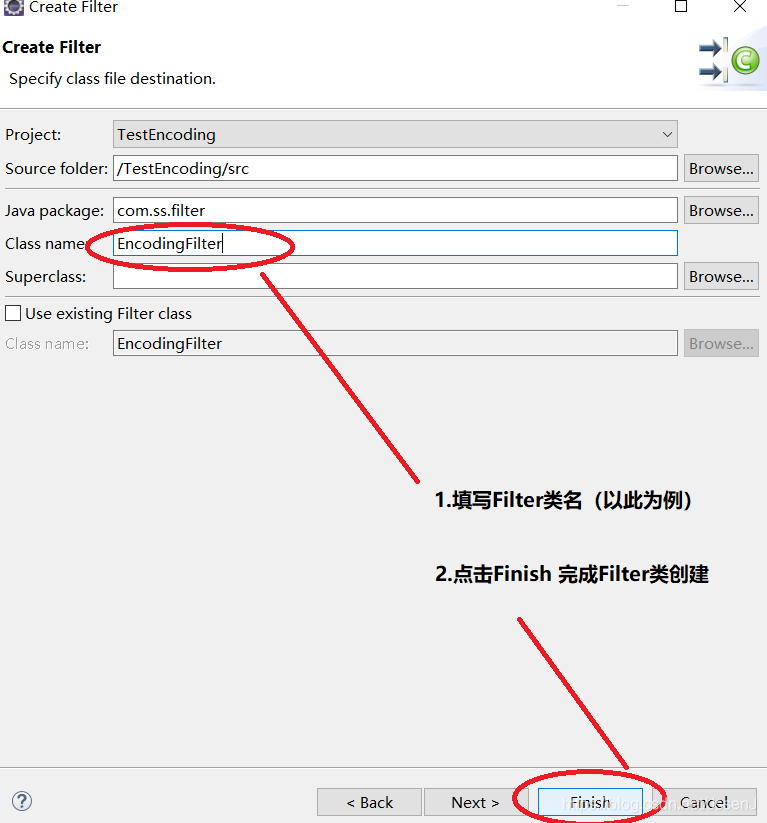
Task: Open help with the question mark icon
Action: tap(22, 801)
